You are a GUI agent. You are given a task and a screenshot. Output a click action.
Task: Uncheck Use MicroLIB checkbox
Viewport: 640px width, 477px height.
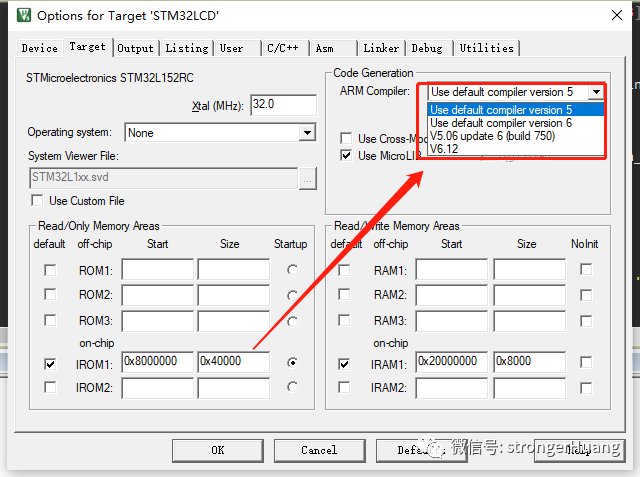[346, 155]
